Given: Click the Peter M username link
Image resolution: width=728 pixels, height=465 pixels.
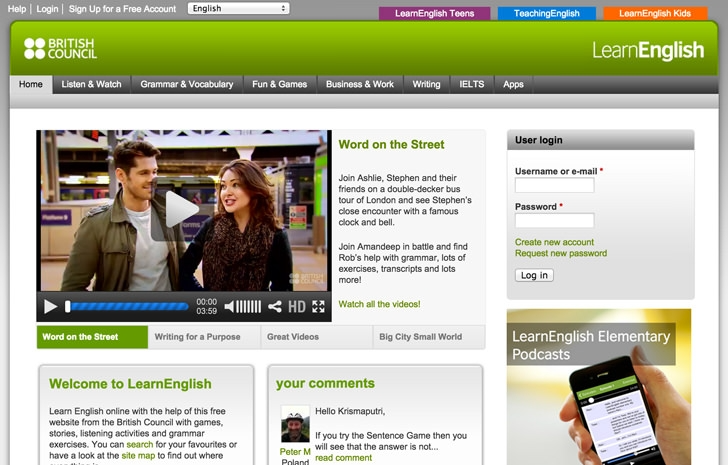Looking at the screenshot, I should (x=295, y=452).
